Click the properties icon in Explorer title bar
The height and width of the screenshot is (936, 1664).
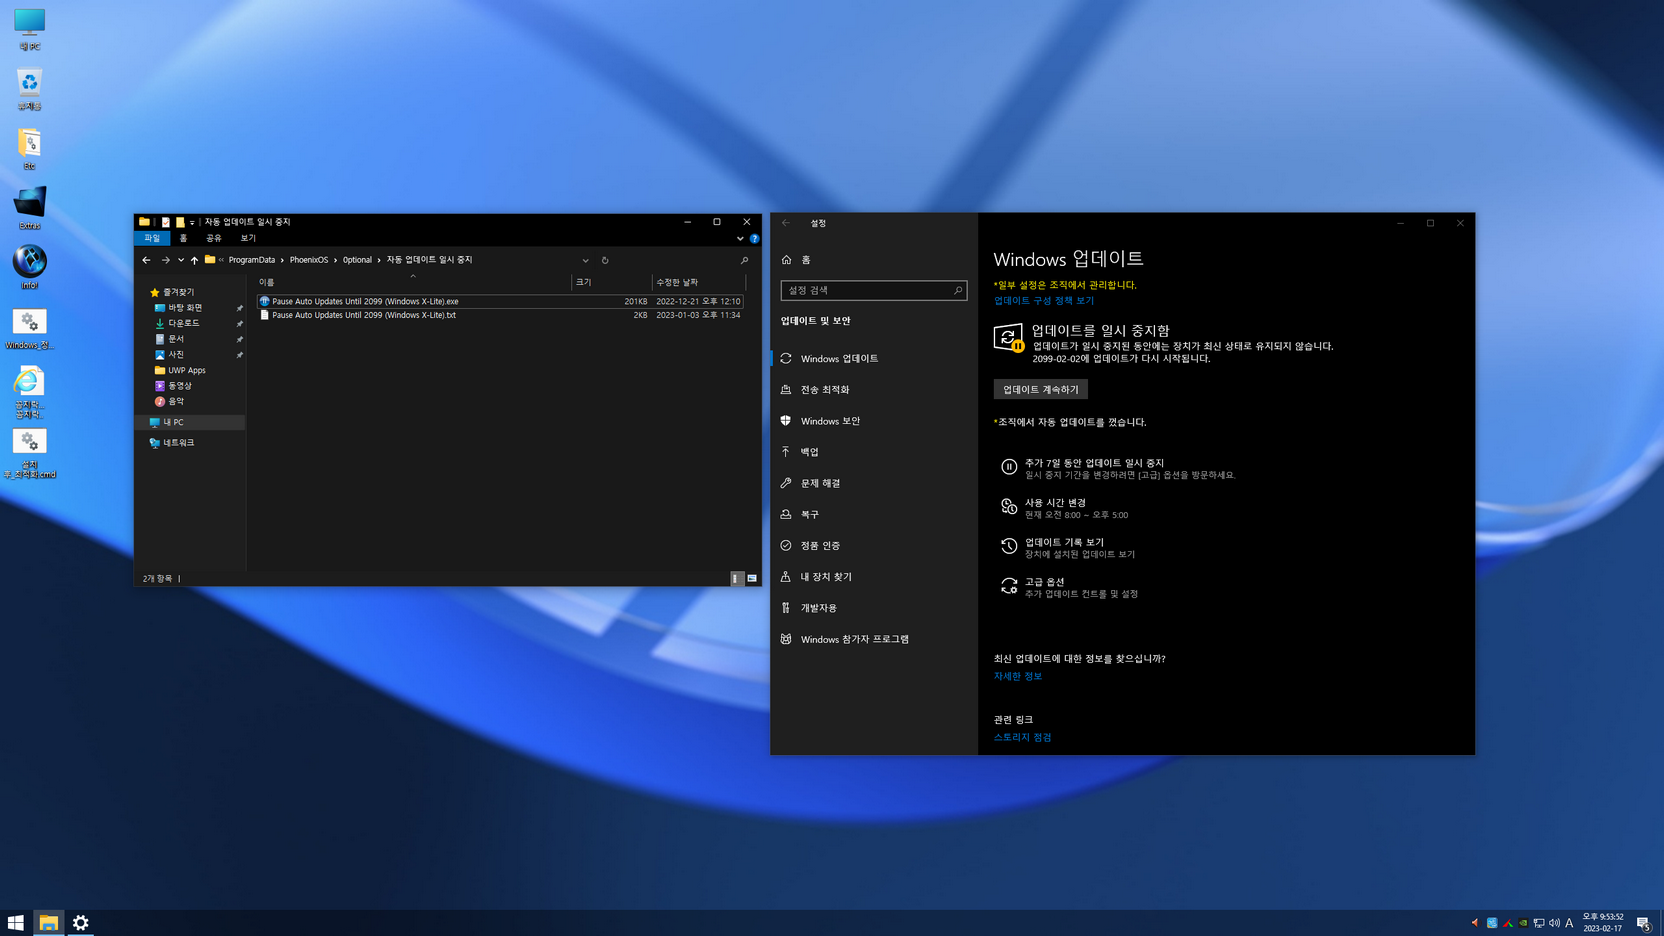(x=166, y=222)
